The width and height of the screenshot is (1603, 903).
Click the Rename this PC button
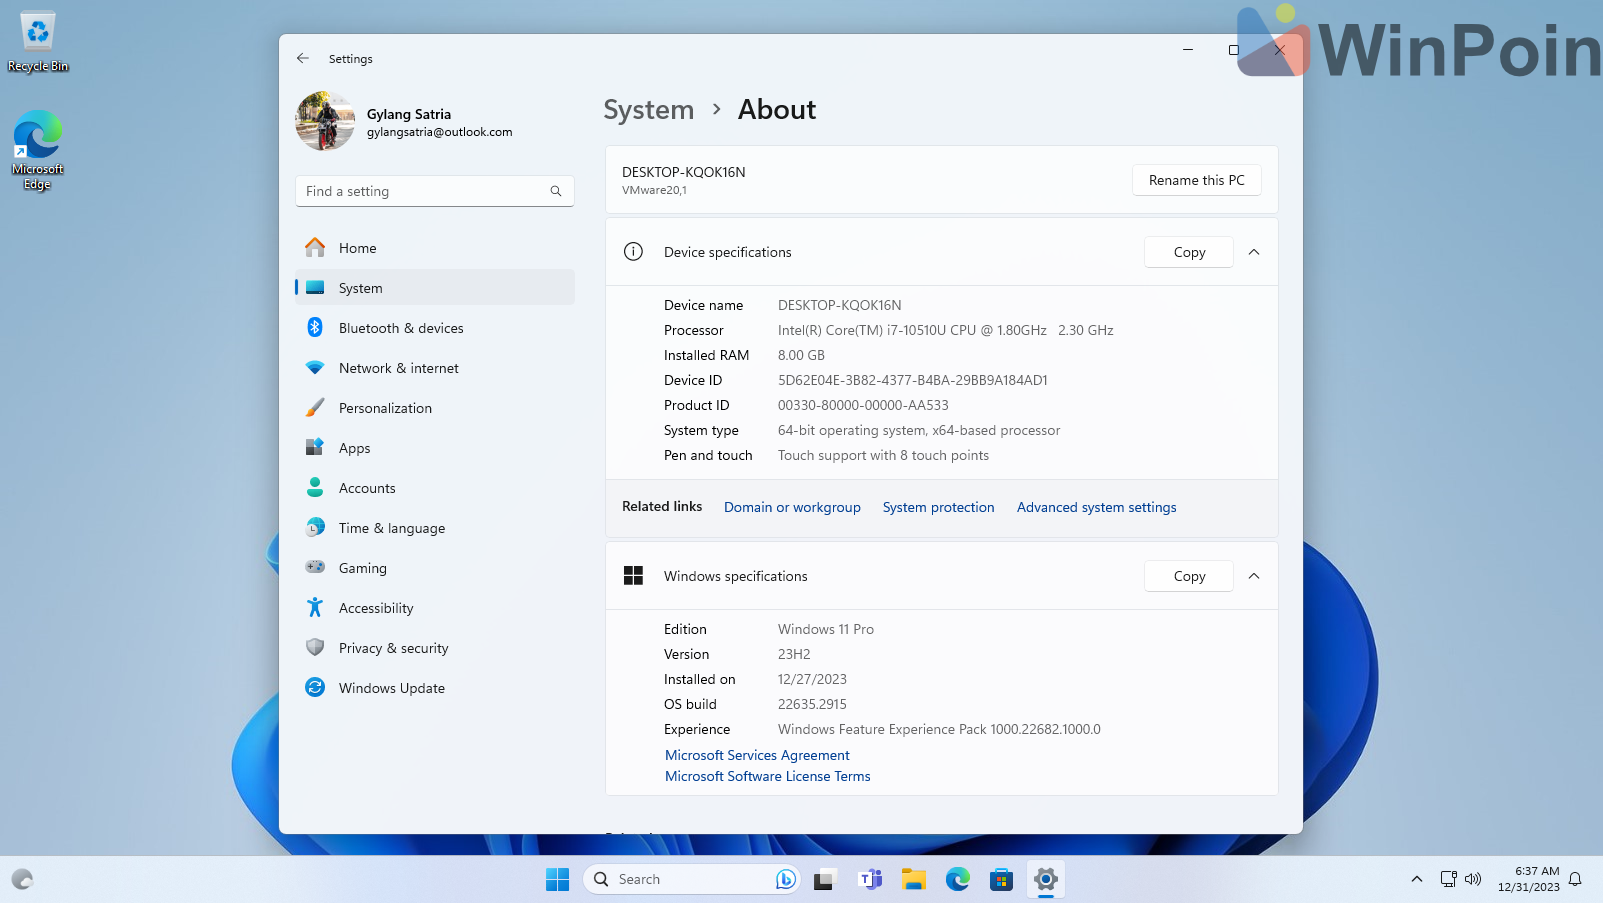point(1196,180)
